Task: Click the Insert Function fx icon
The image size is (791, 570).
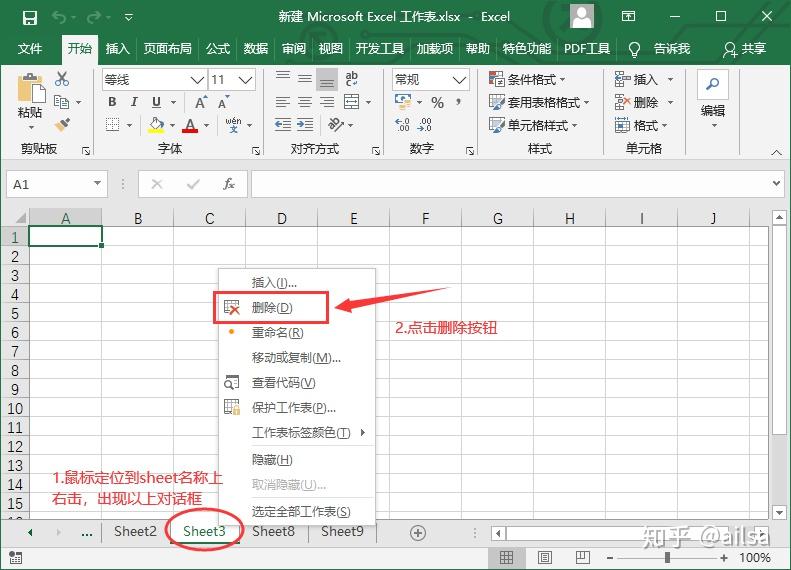Action: (x=229, y=184)
